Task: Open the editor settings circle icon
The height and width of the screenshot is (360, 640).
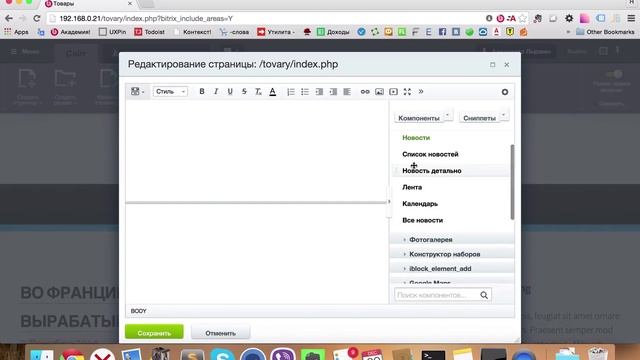Action: click(505, 92)
